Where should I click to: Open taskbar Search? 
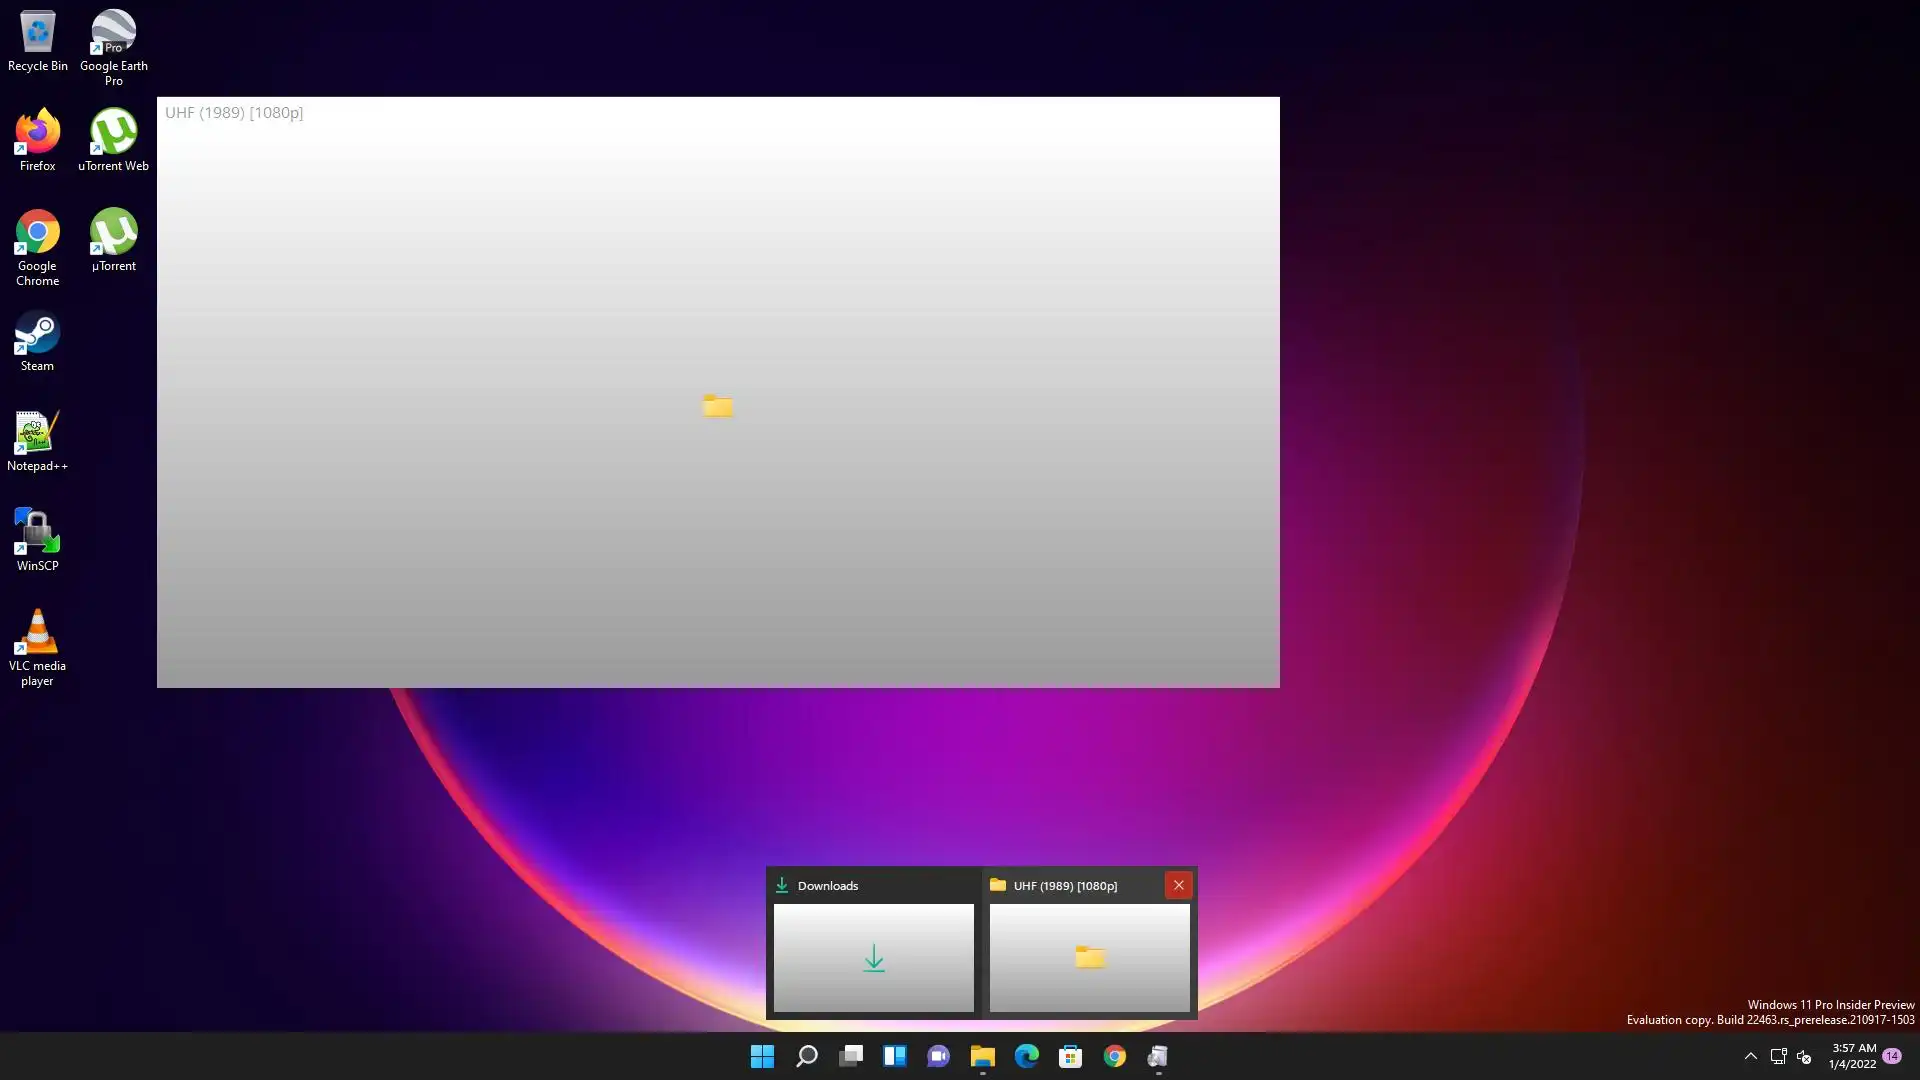(x=806, y=1056)
